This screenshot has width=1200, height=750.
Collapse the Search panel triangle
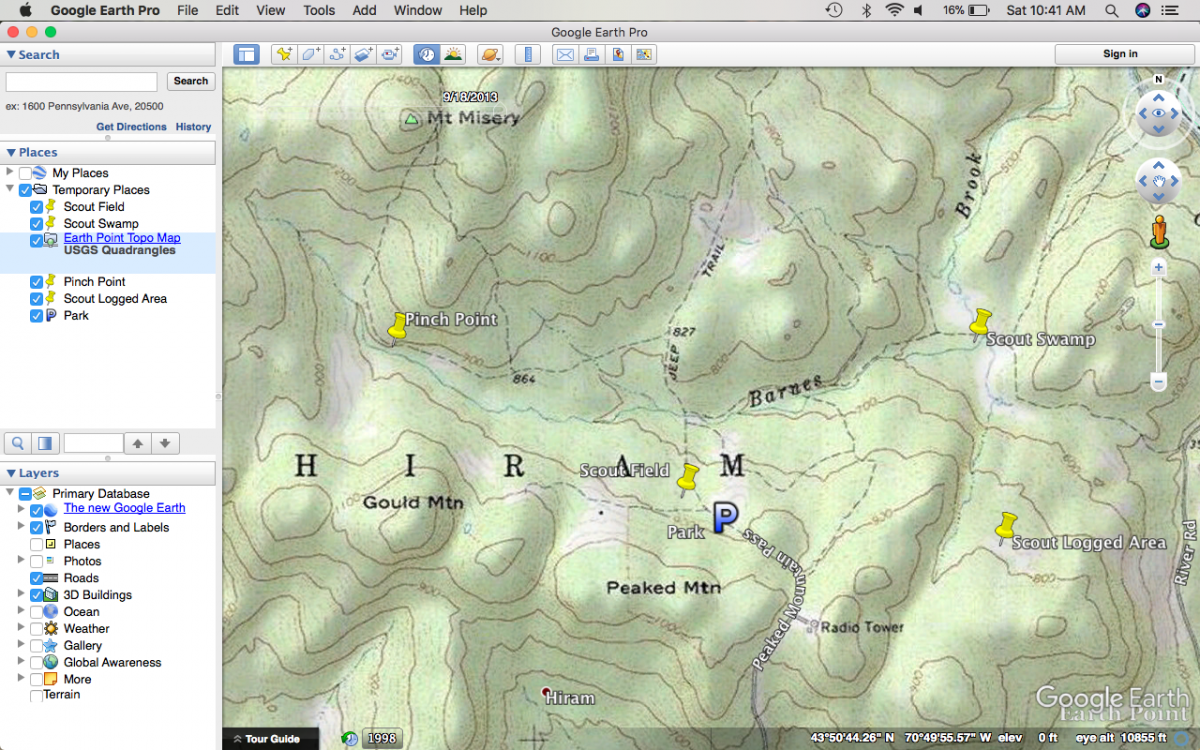pos(11,55)
